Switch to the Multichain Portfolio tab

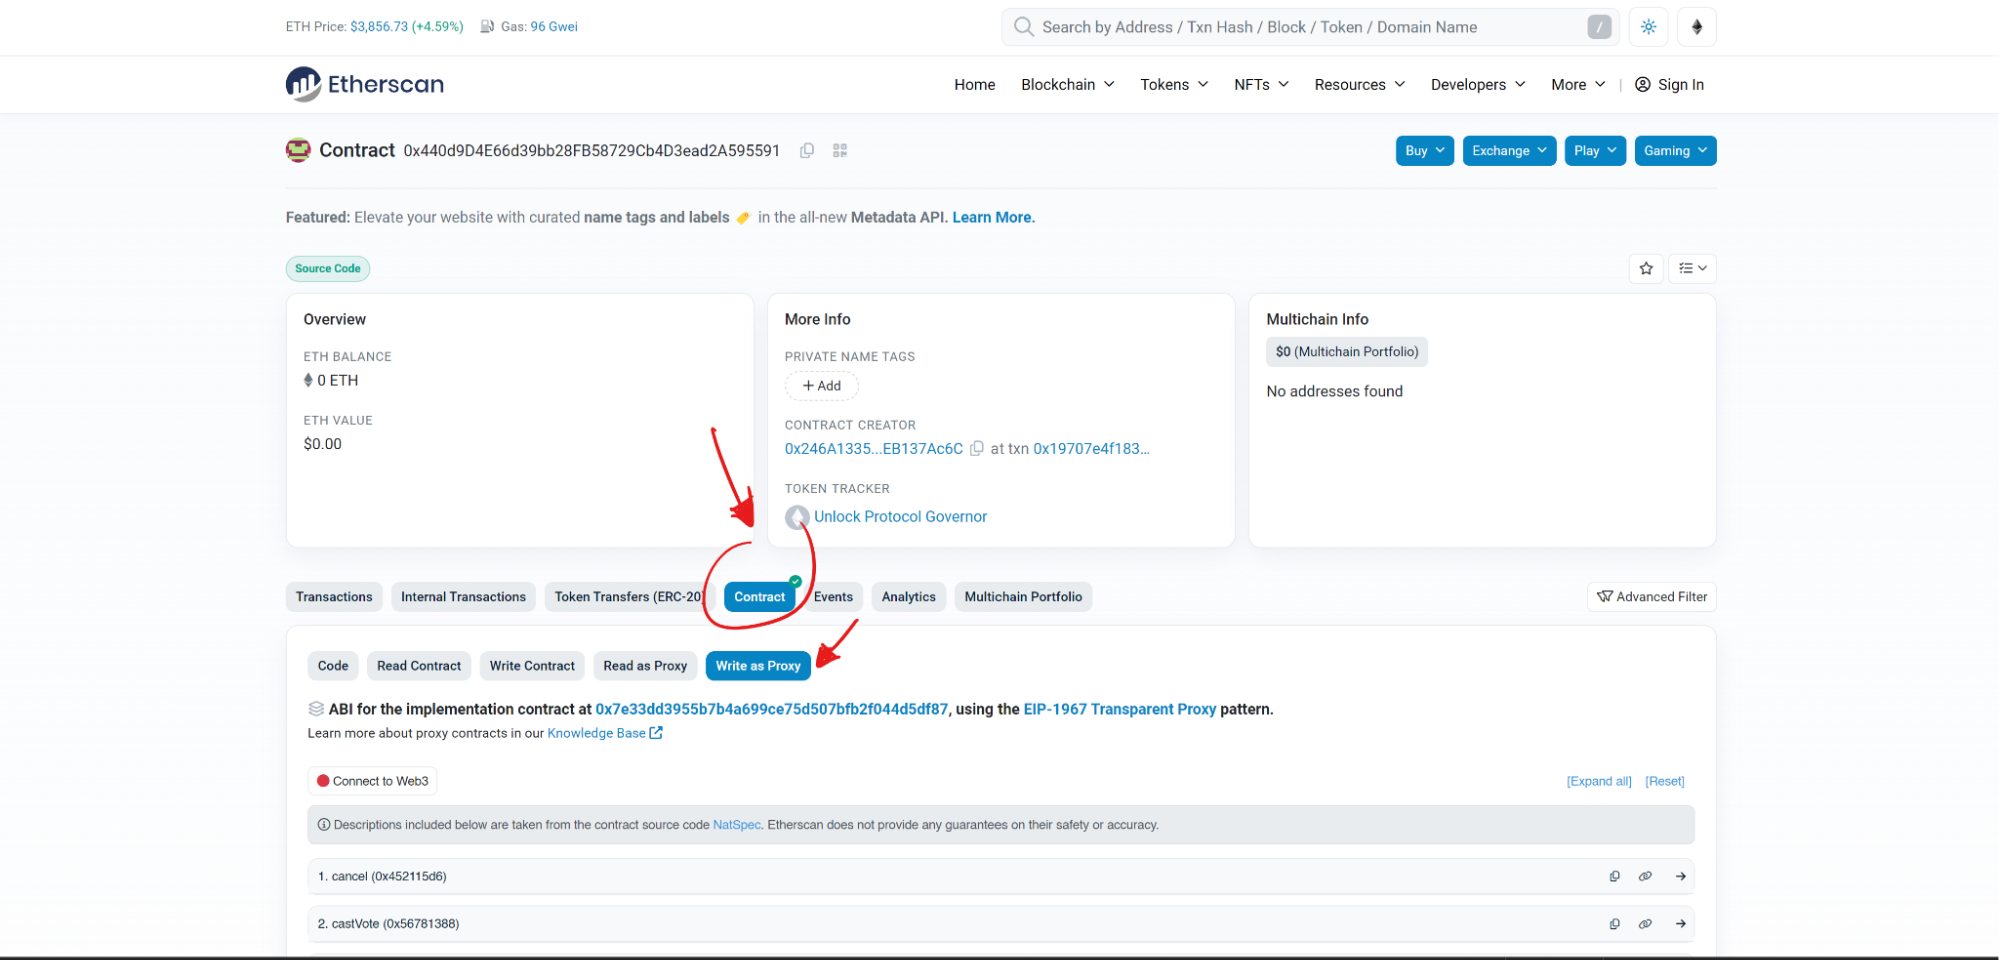[1023, 597]
